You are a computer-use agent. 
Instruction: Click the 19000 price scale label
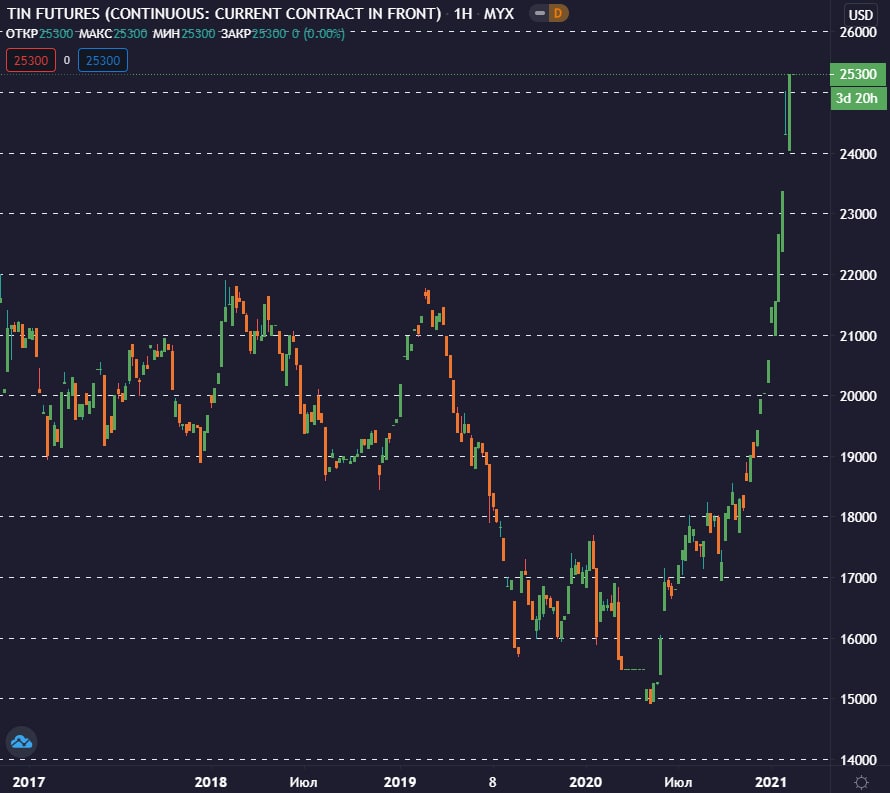pyautogui.click(x=858, y=457)
